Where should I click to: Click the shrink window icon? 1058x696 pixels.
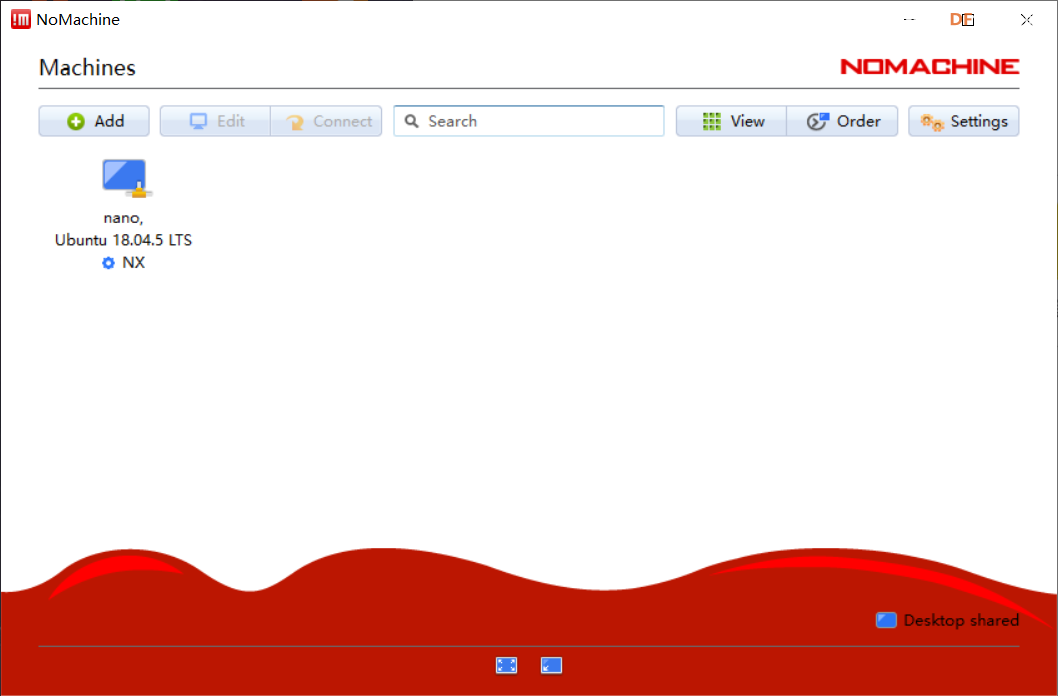pyautogui.click(x=551, y=666)
